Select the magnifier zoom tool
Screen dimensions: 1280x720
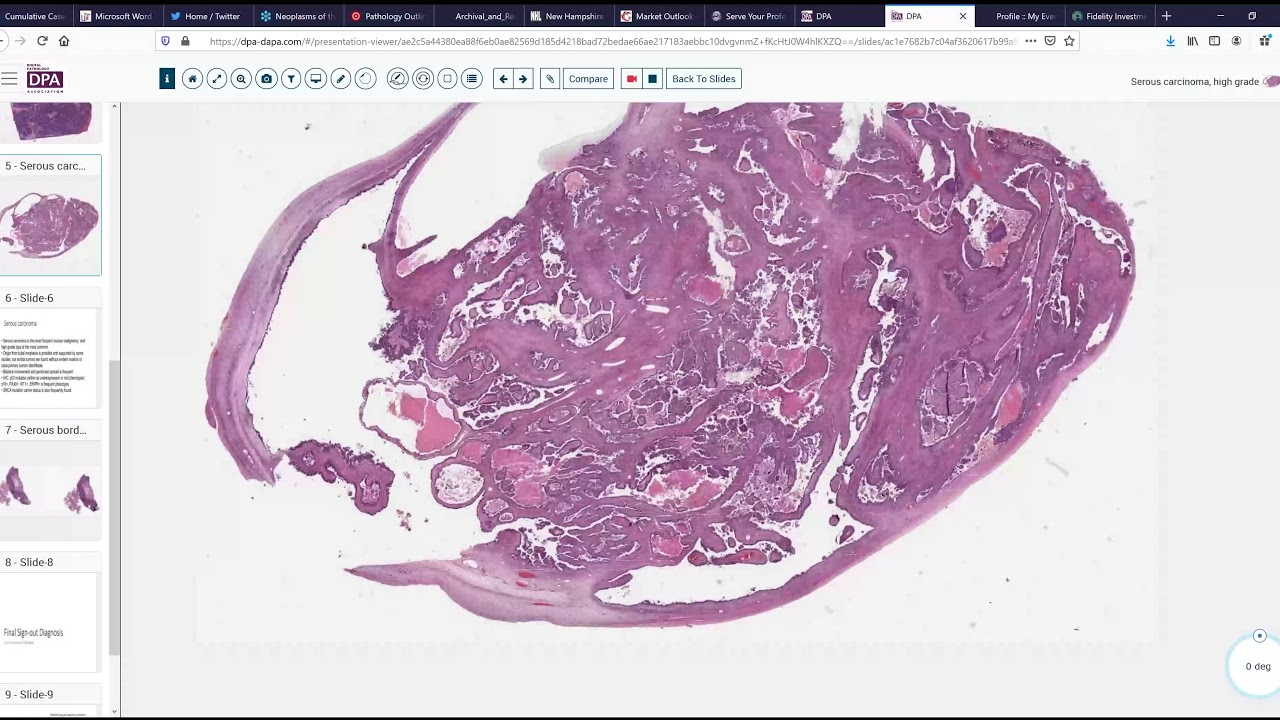[x=241, y=79]
